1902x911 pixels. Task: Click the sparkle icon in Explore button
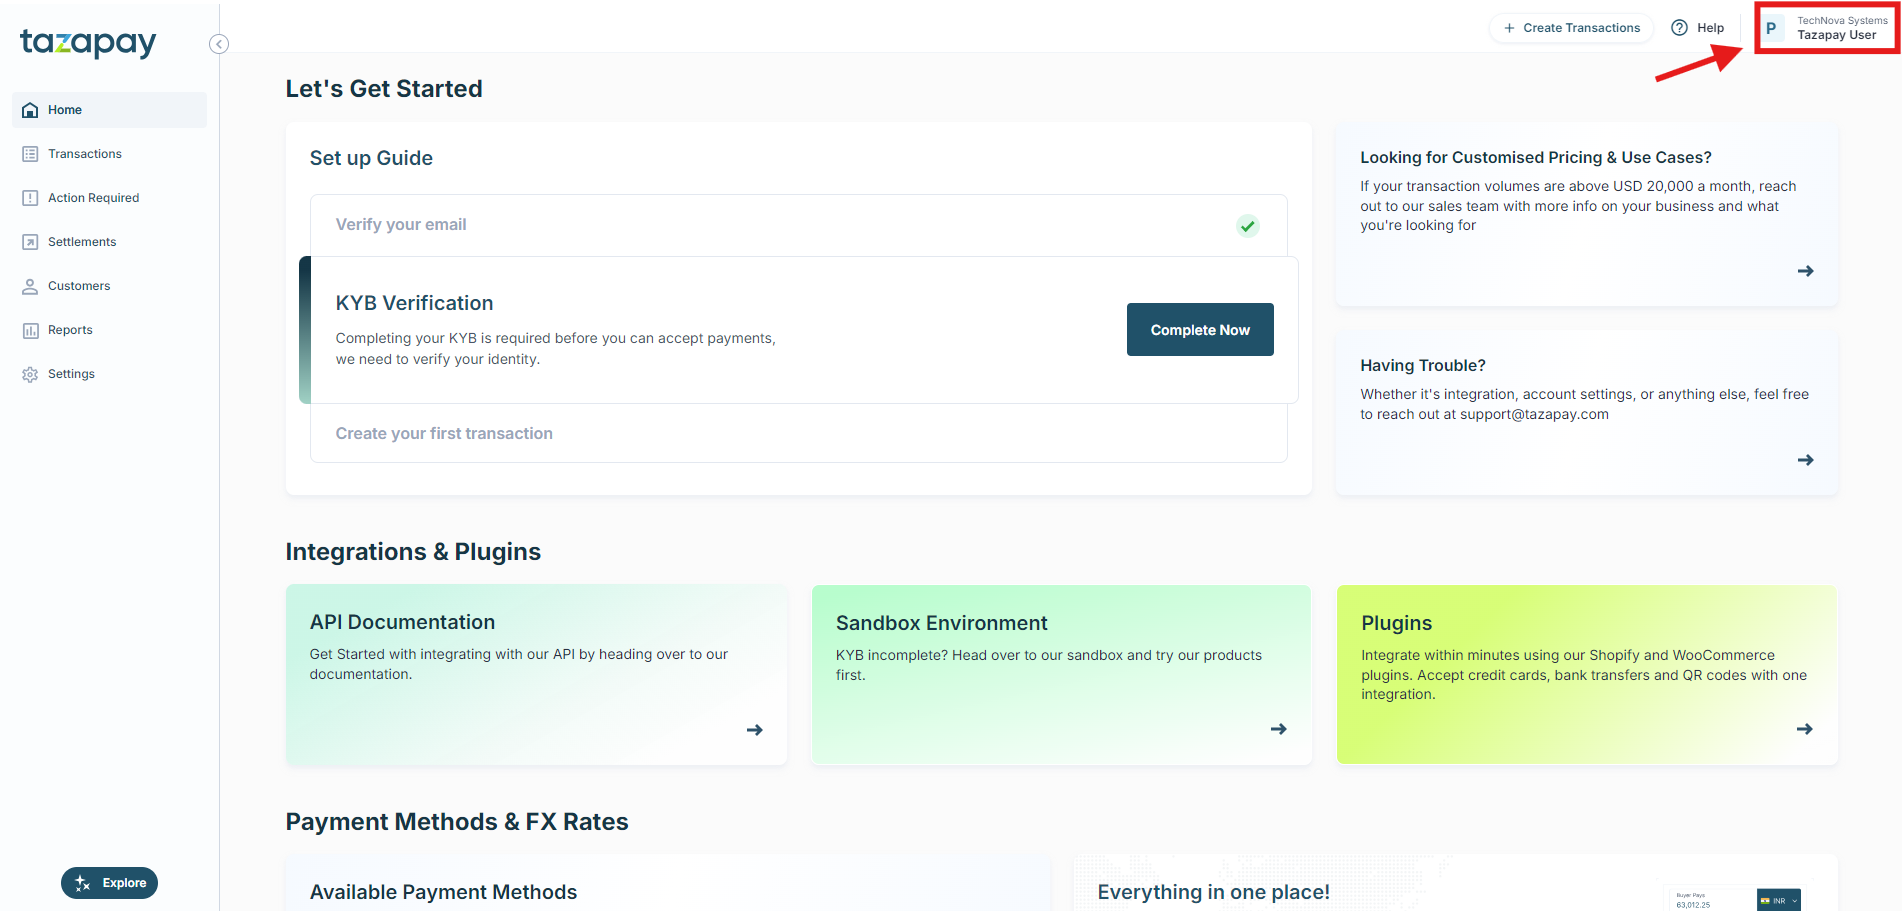[x=83, y=883]
